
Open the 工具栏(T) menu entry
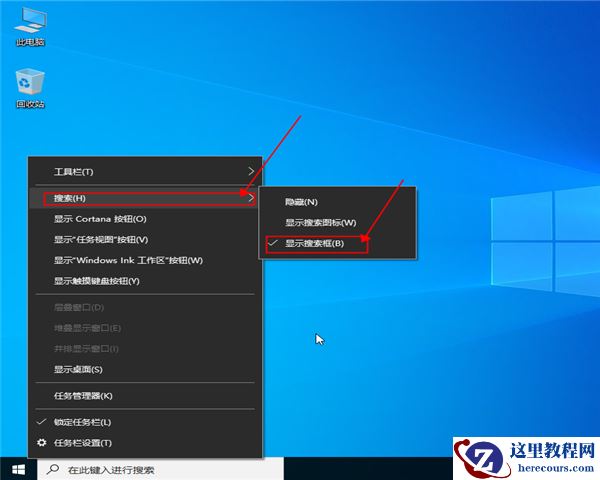145,171
